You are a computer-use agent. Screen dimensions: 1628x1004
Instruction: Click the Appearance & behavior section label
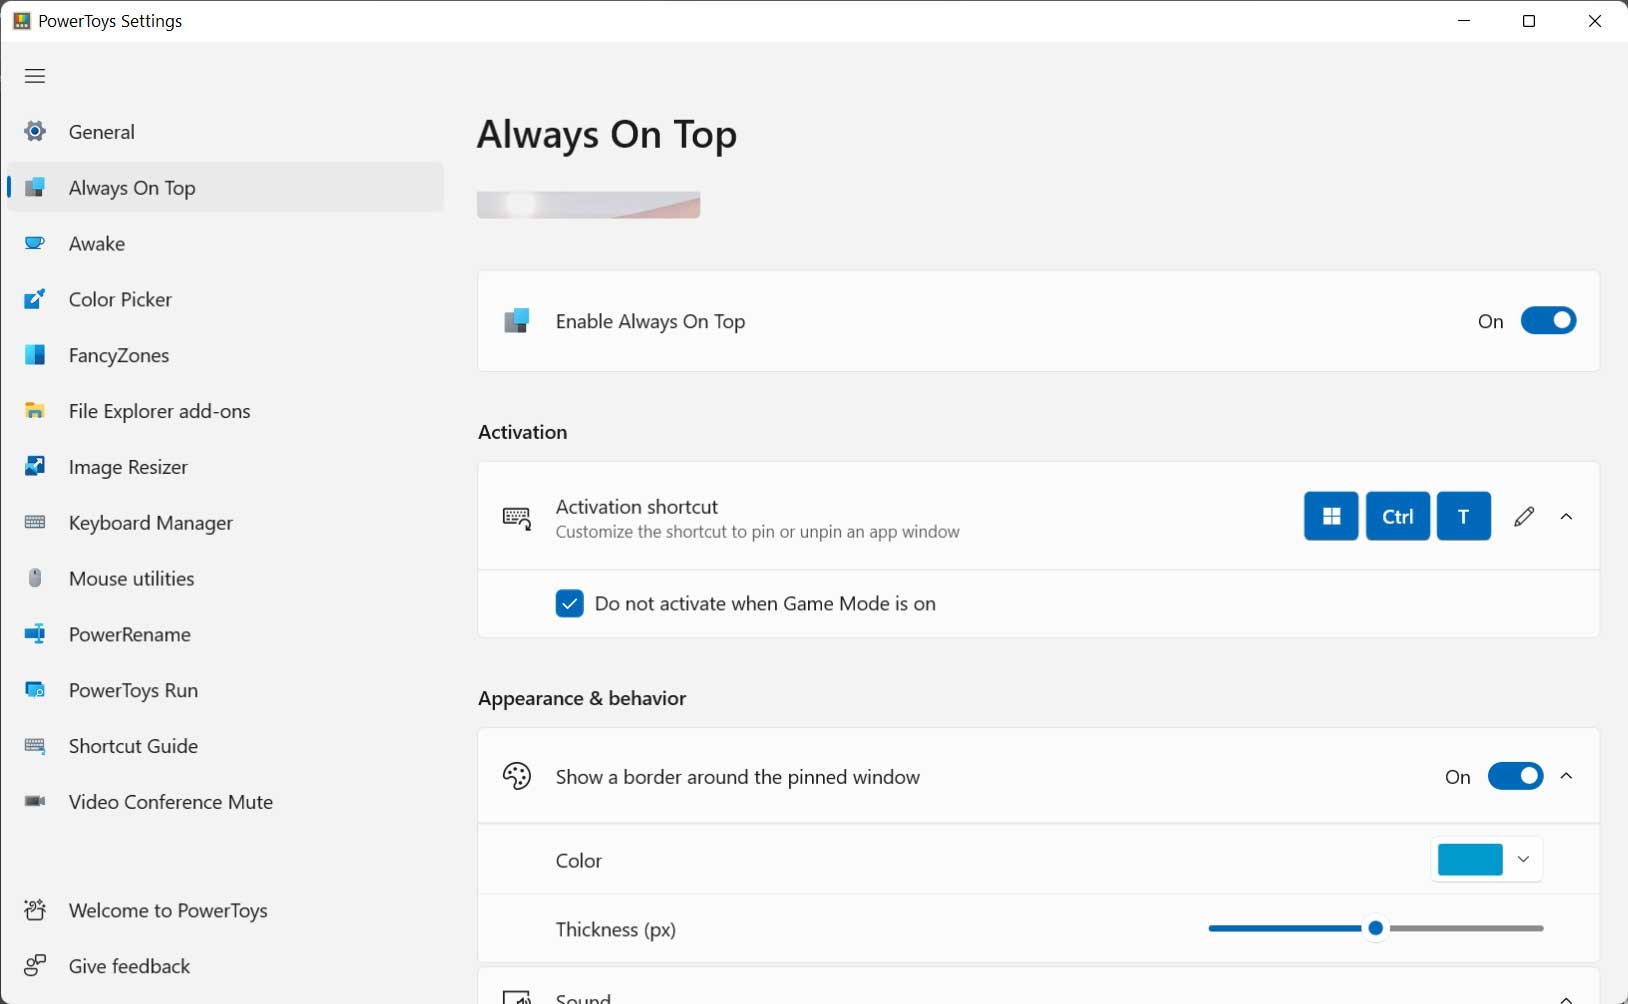582,698
